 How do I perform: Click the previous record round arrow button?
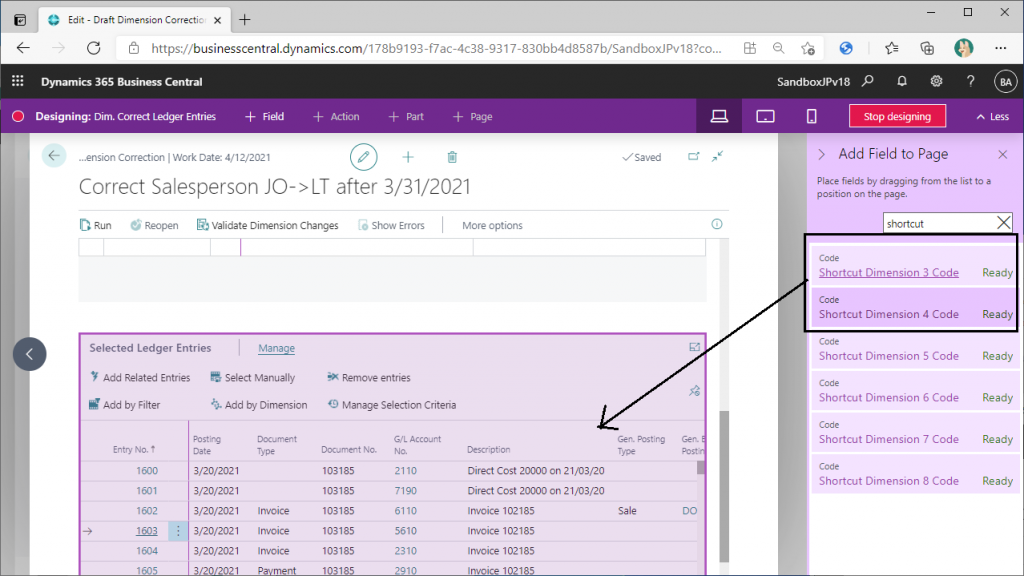pyautogui.click(x=29, y=354)
